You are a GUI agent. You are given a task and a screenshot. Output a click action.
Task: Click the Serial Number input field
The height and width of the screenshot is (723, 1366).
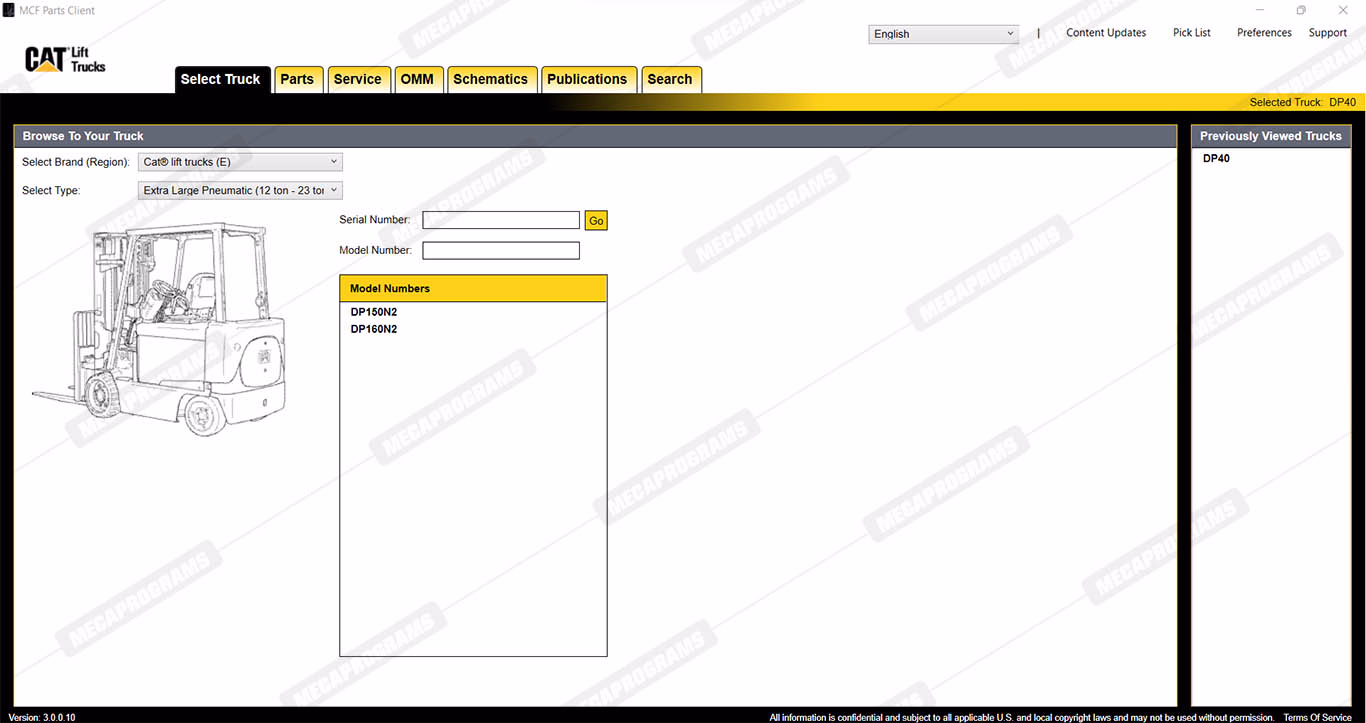point(500,220)
